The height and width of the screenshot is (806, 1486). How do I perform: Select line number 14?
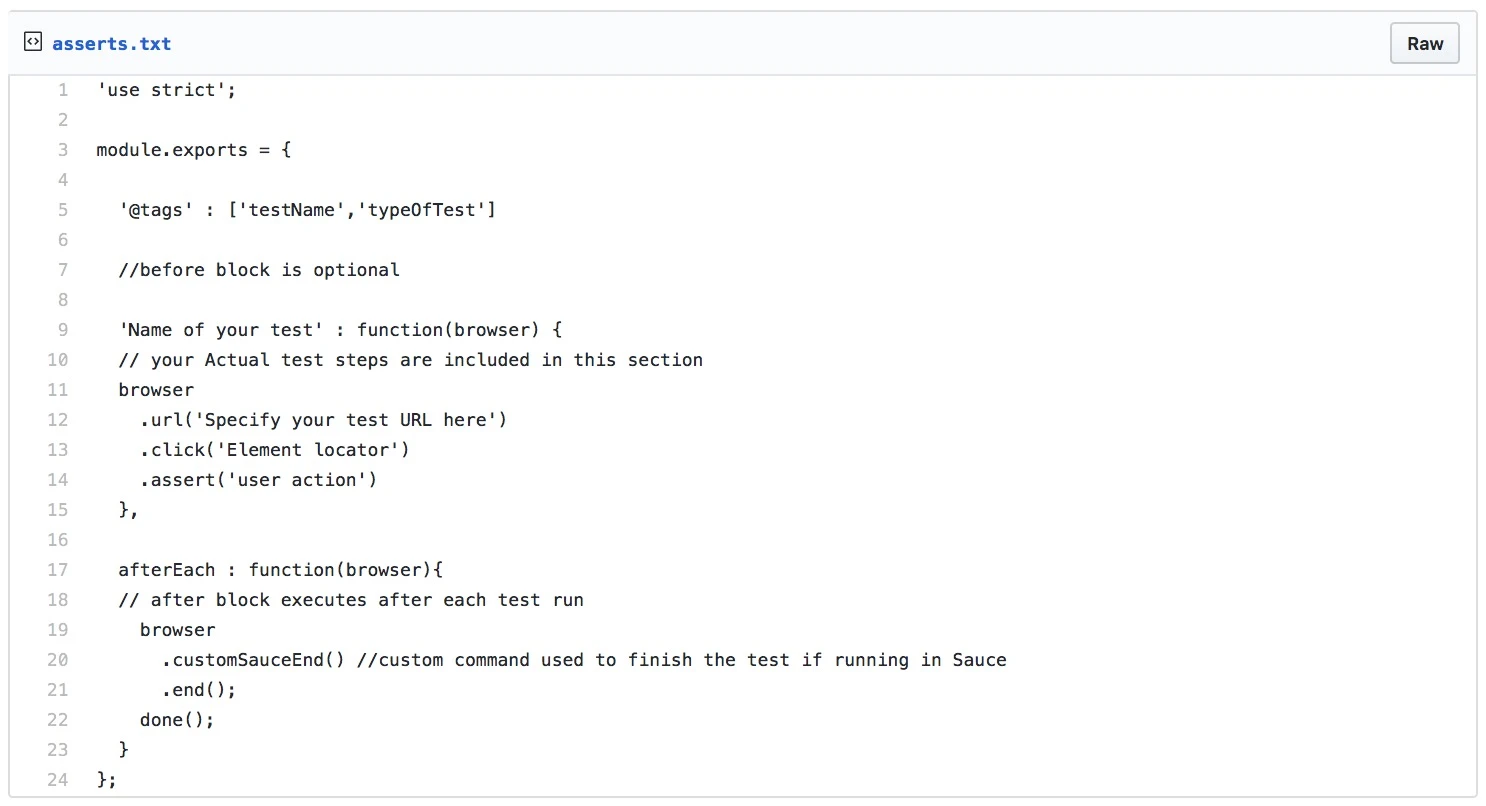click(x=58, y=480)
